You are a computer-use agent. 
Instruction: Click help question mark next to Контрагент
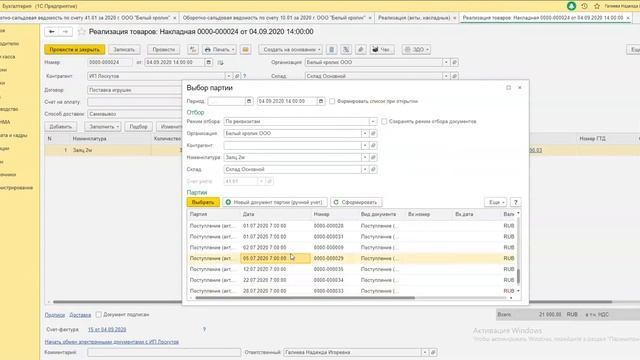pyautogui.click(x=244, y=76)
